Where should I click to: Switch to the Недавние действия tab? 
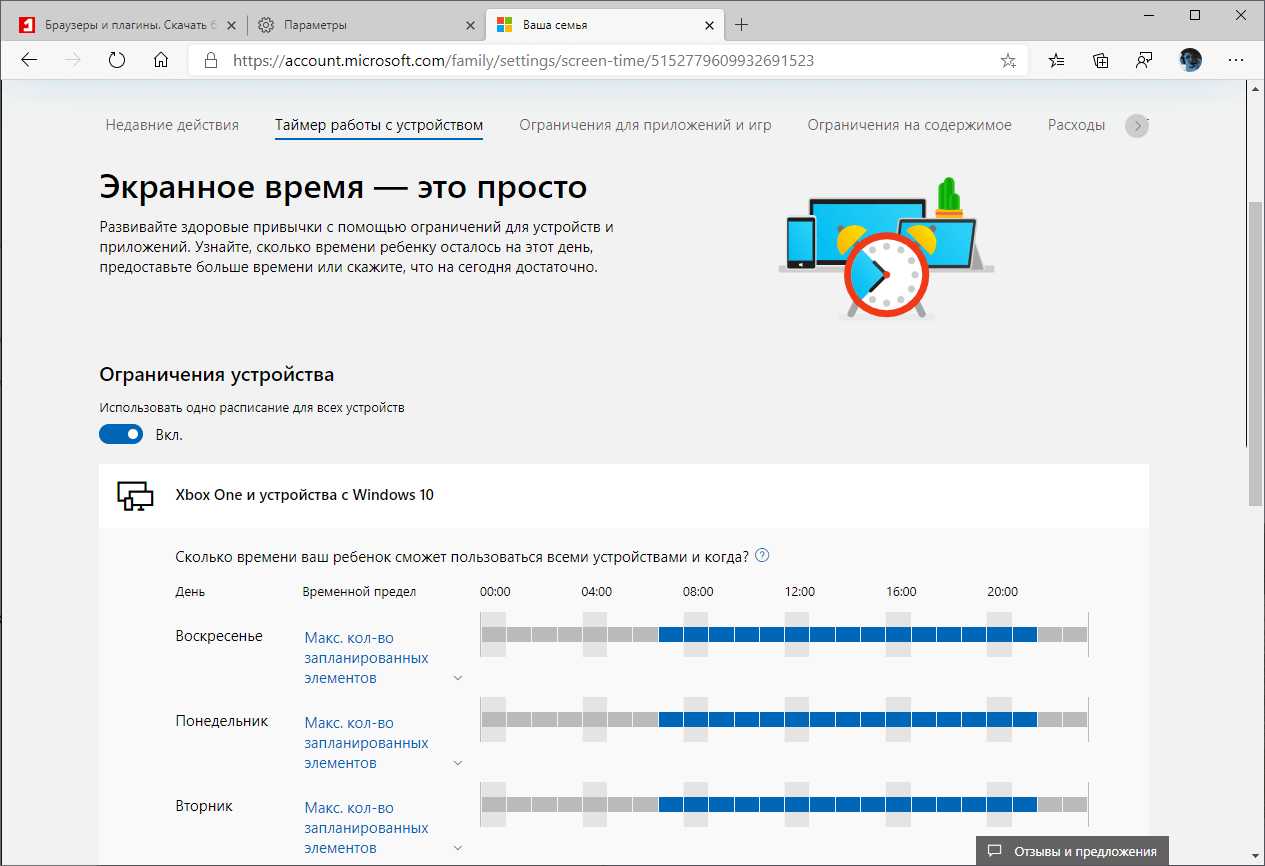pos(171,125)
